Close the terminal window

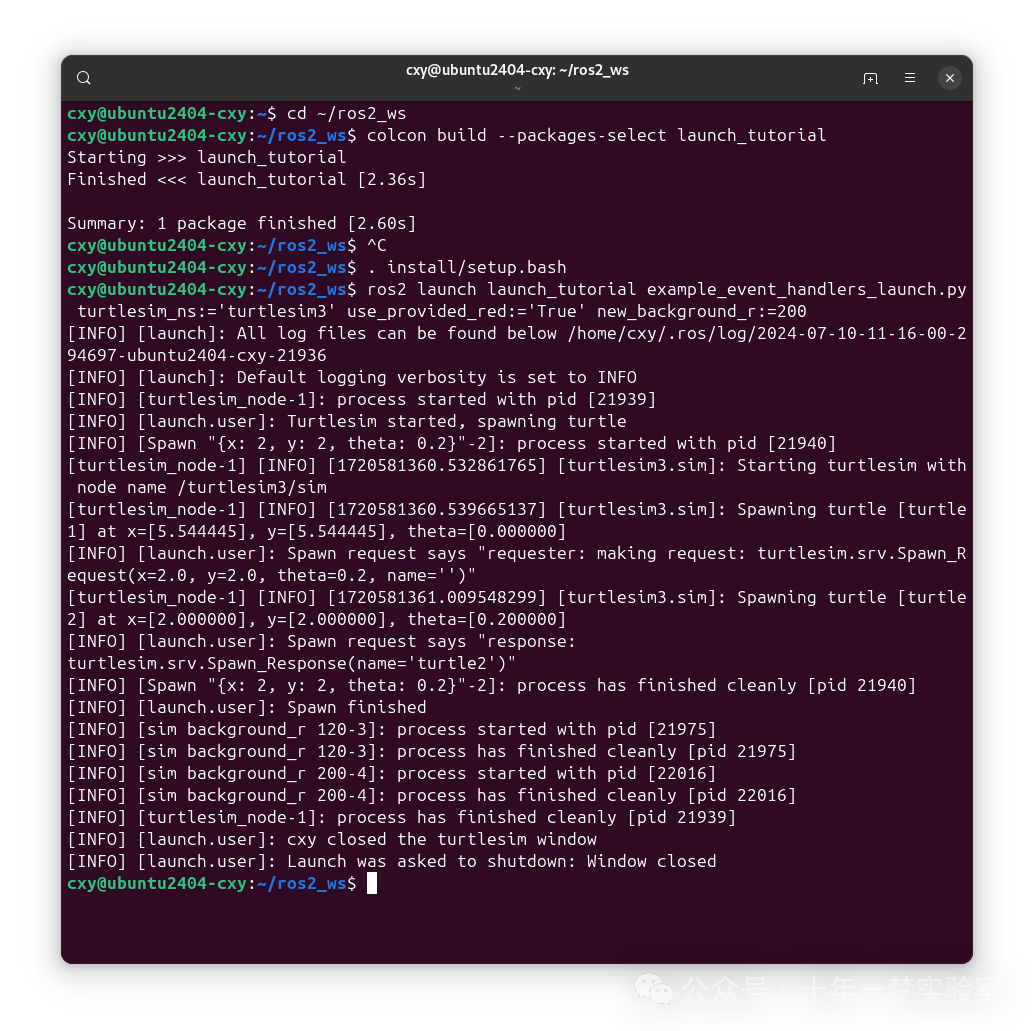pyautogui.click(x=949, y=77)
